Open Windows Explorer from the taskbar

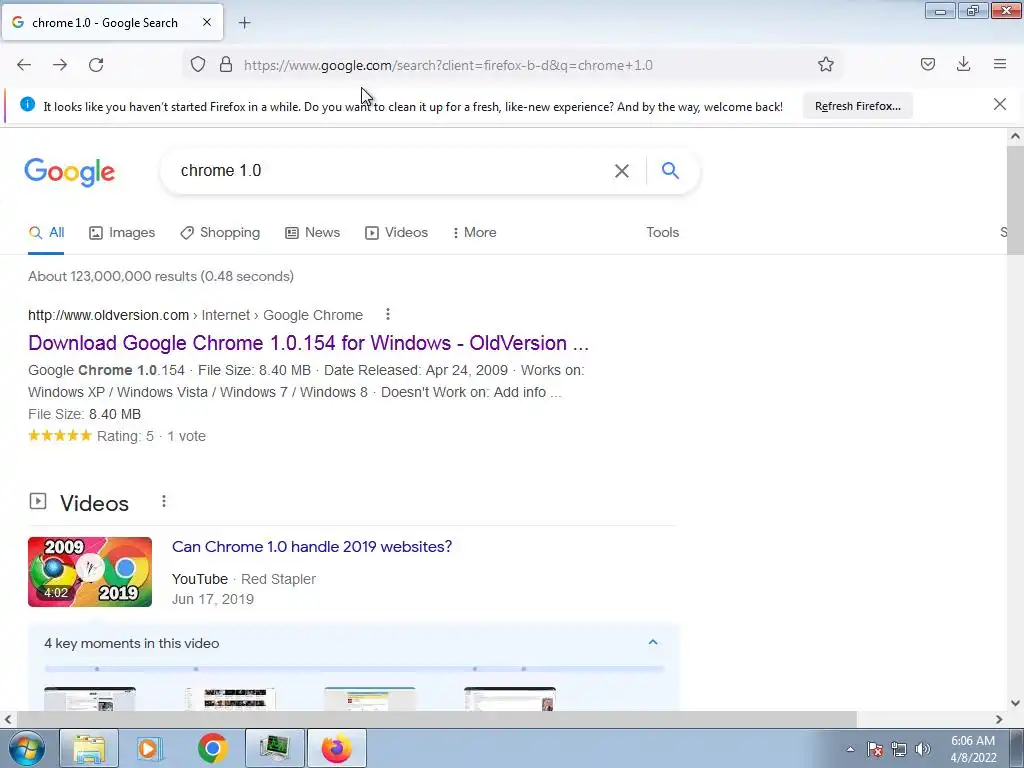89,748
